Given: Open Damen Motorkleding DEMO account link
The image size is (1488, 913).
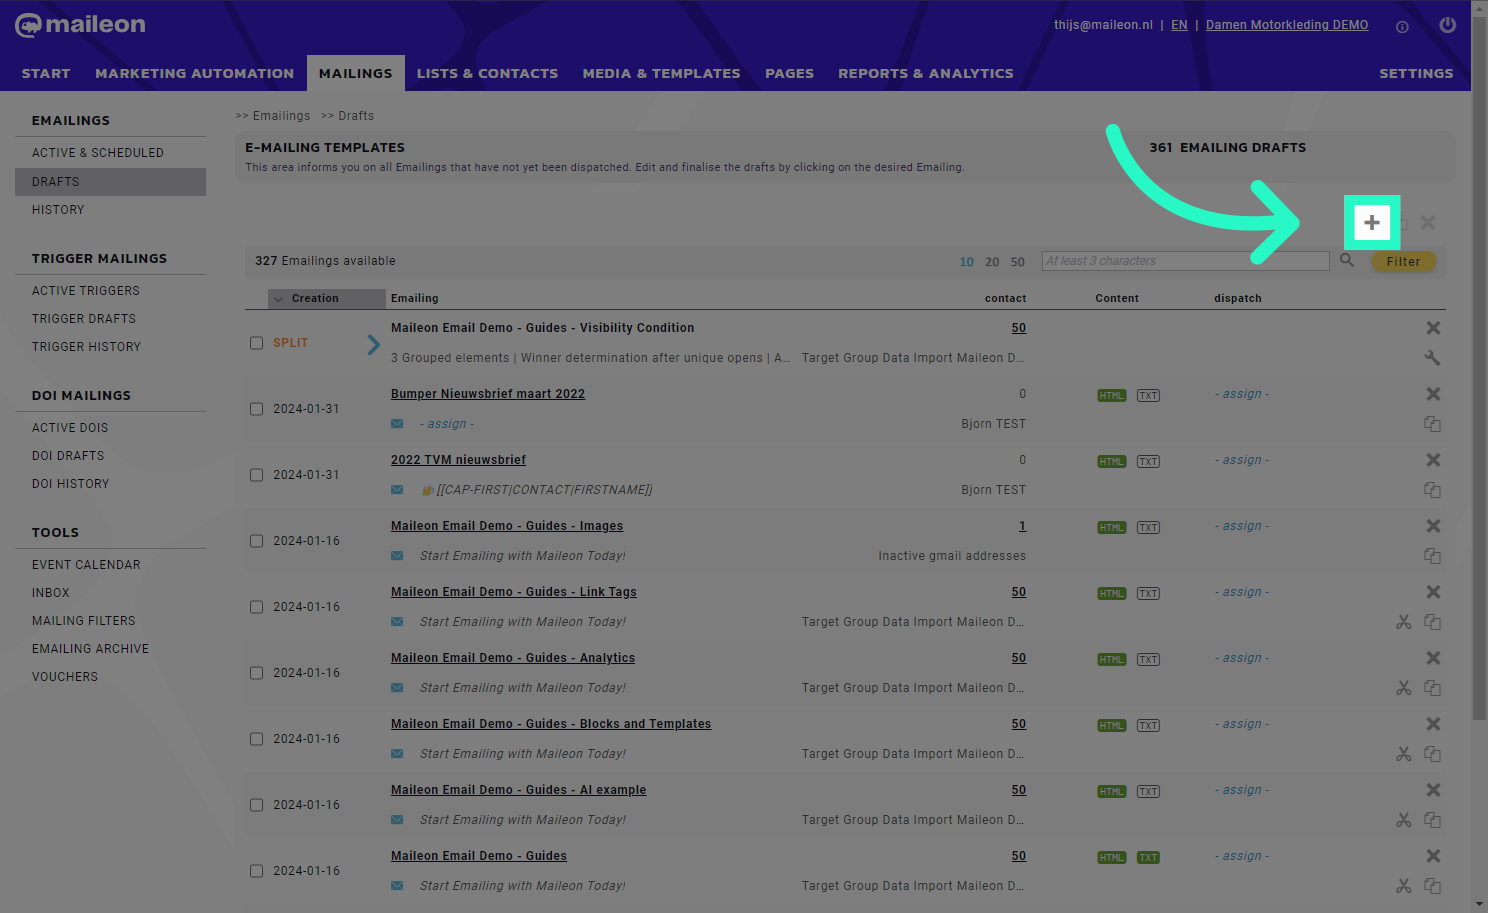Looking at the screenshot, I should [x=1286, y=25].
